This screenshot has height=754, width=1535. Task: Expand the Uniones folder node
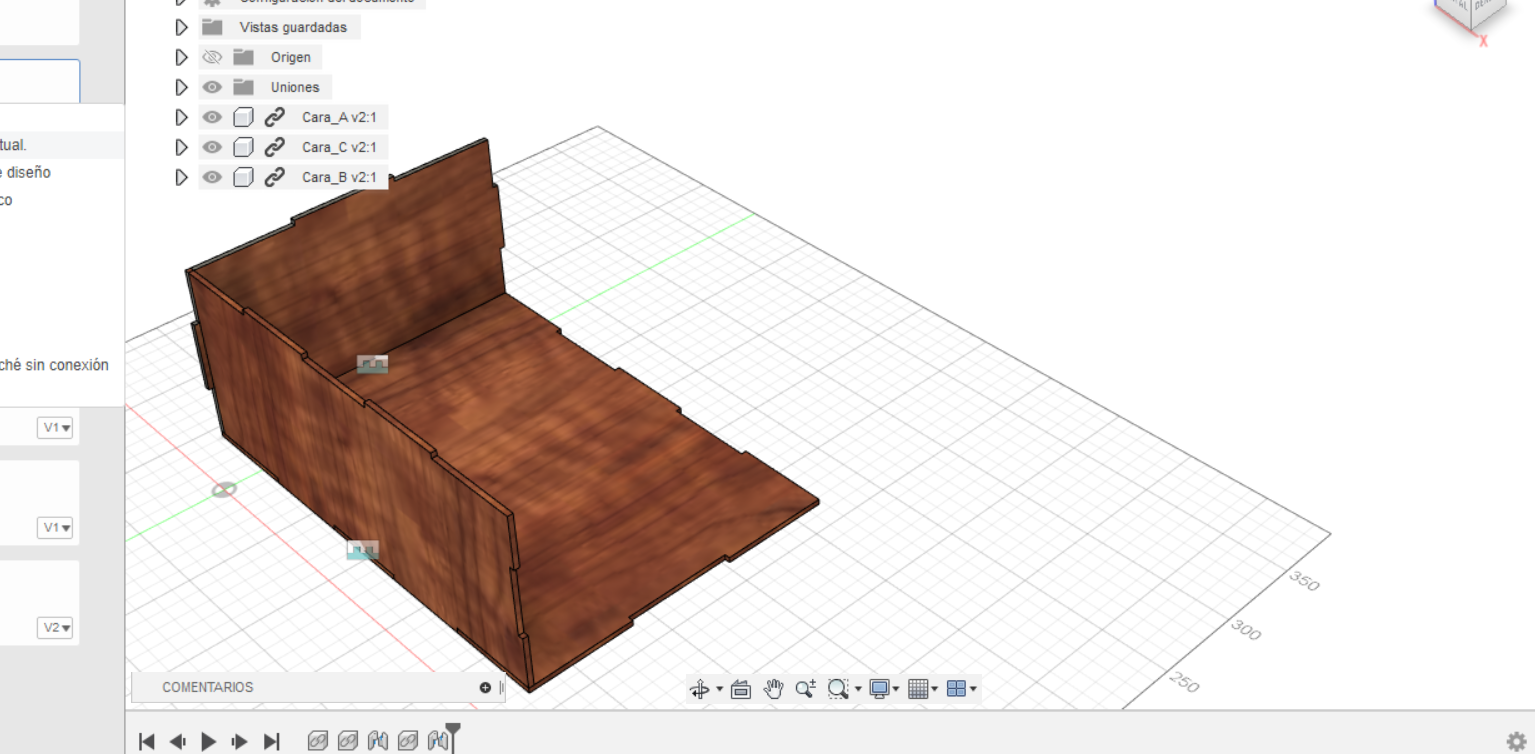(x=181, y=87)
